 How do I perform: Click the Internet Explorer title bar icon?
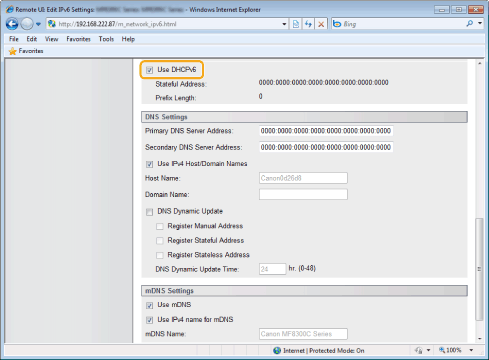coord(10,9)
